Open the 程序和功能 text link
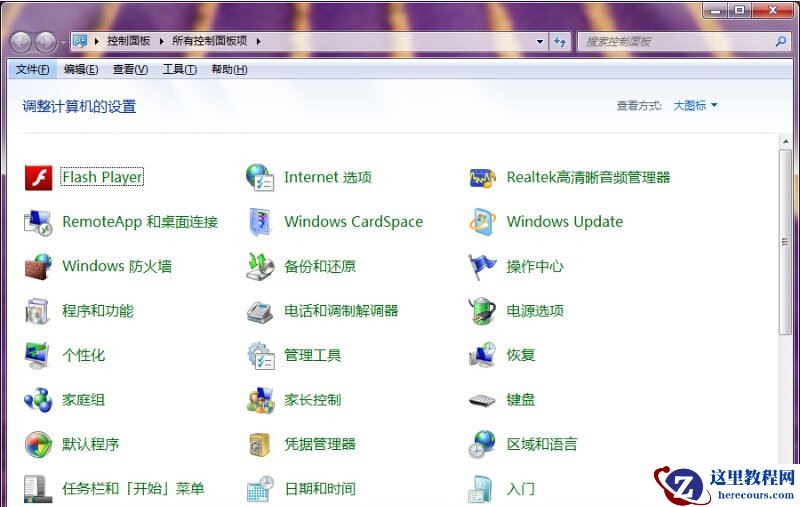 [x=98, y=311]
